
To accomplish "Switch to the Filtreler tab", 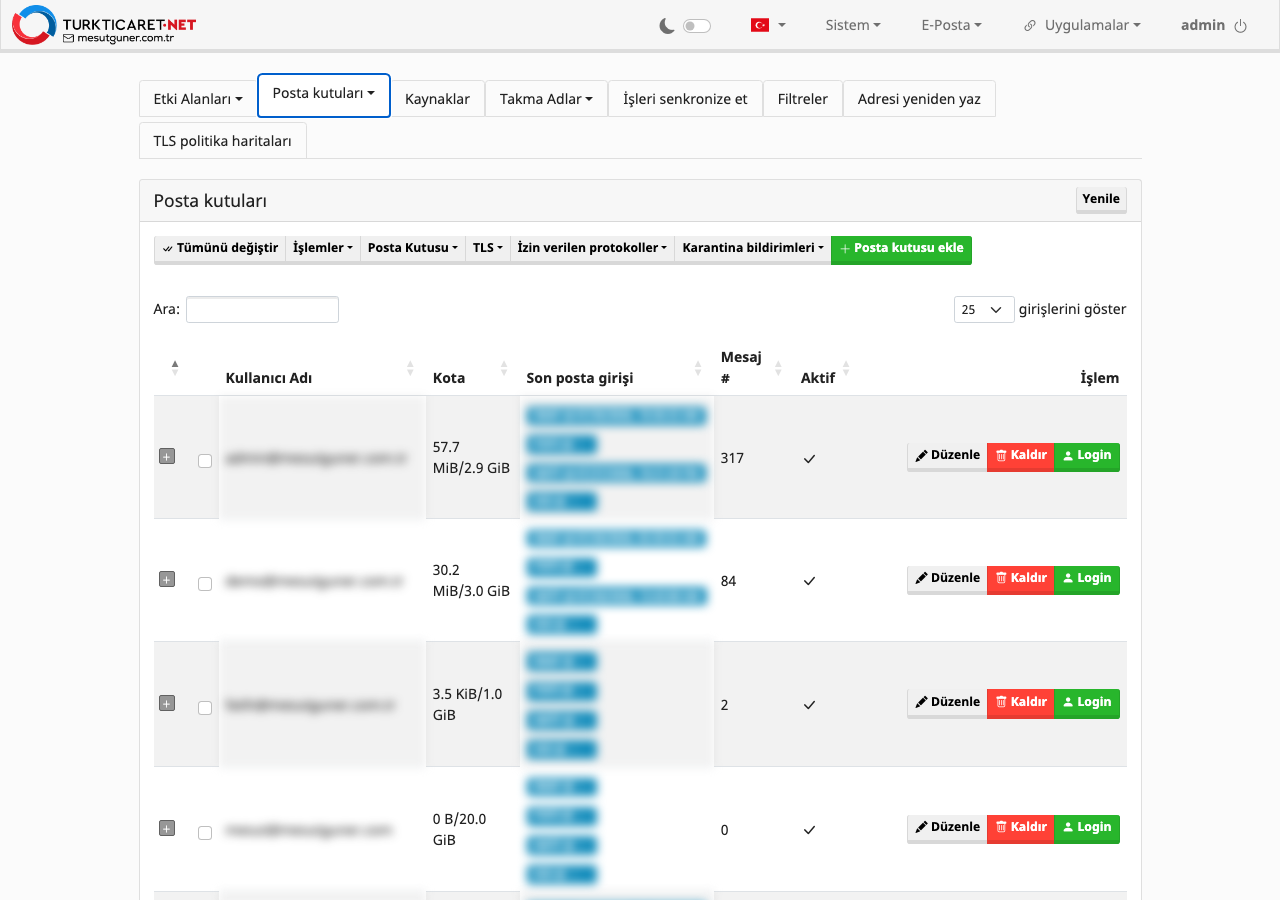I will [x=803, y=99].
